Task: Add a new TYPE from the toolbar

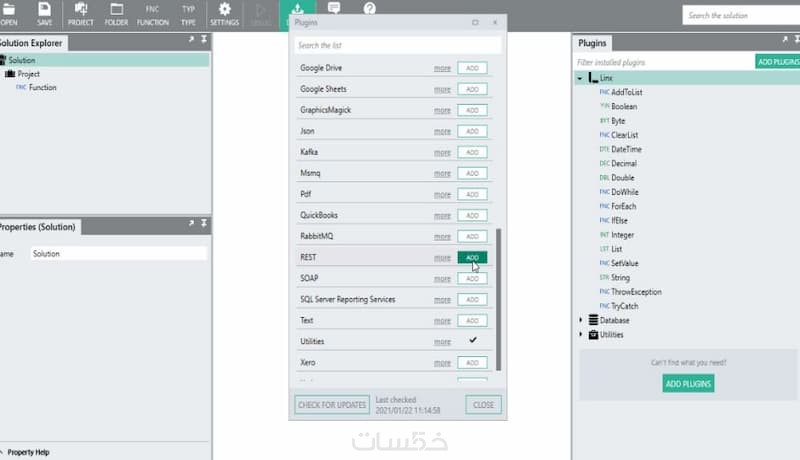Action: (188, 14)
